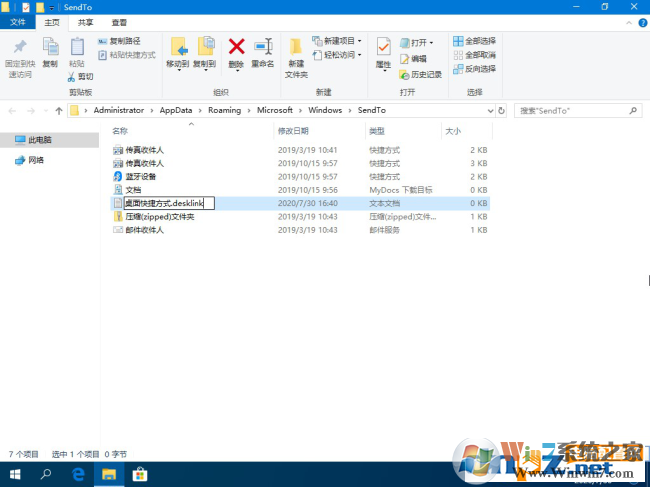Click Invert selection (反向选择)

coord(474,69)
